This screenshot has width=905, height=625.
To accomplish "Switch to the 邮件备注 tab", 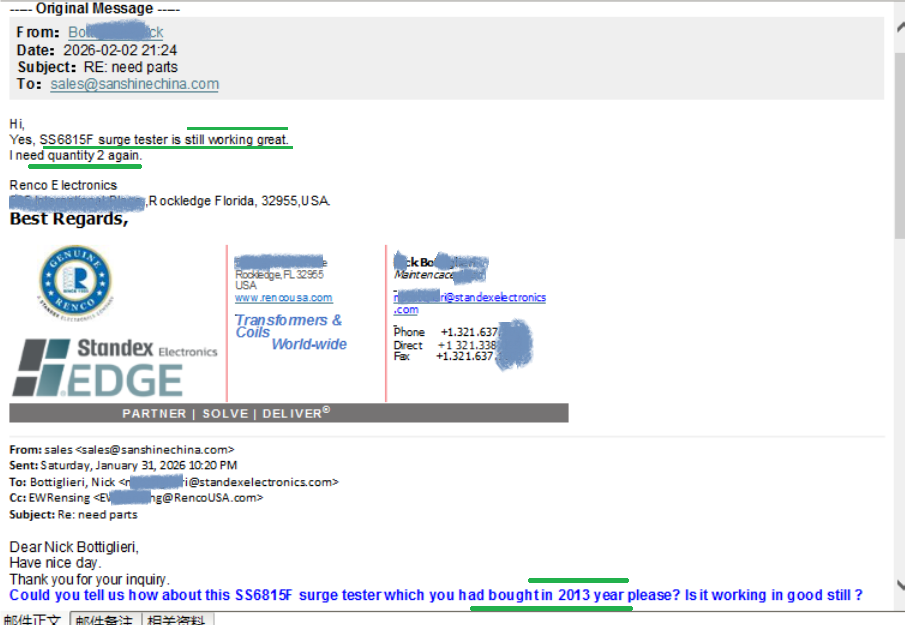I will 105,620.
